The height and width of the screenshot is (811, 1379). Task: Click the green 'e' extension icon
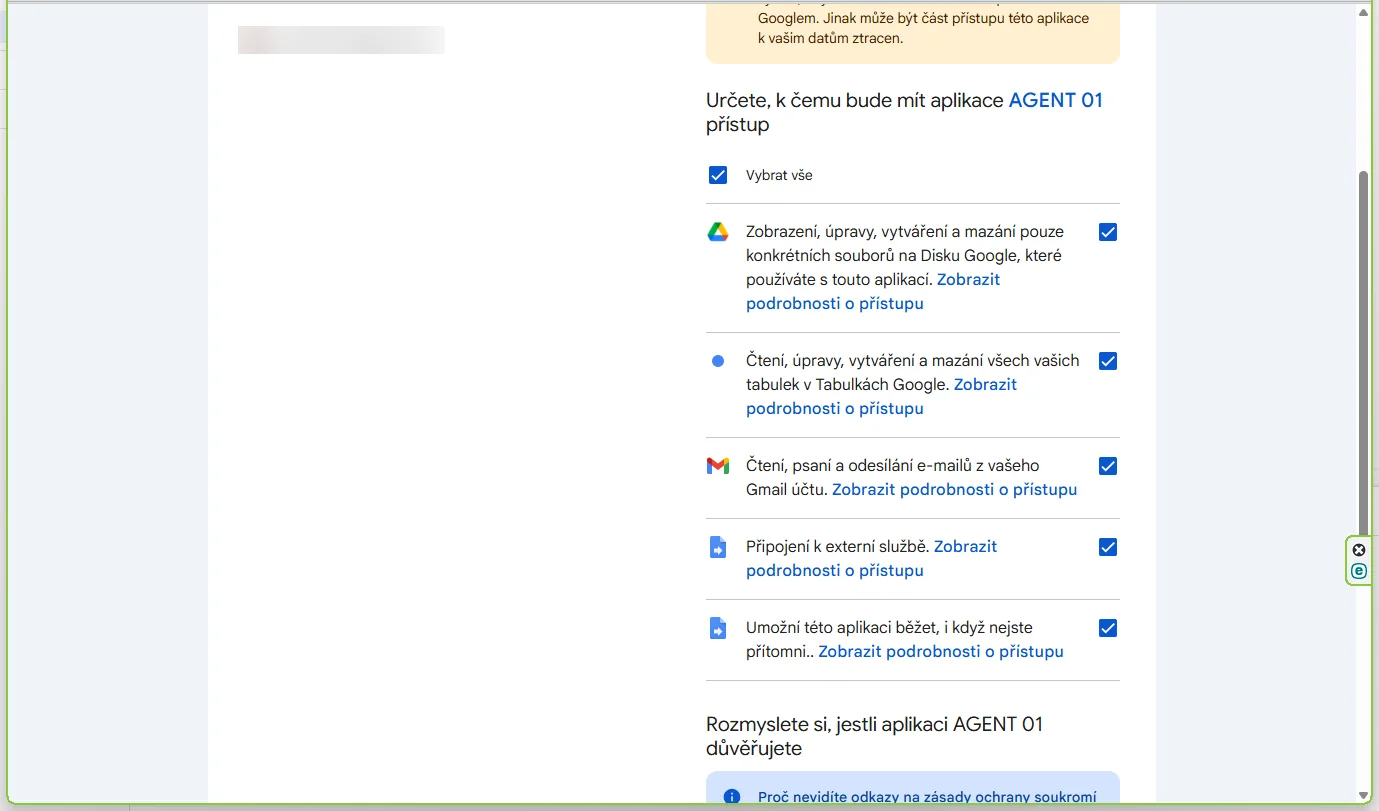click(1359, 571)
